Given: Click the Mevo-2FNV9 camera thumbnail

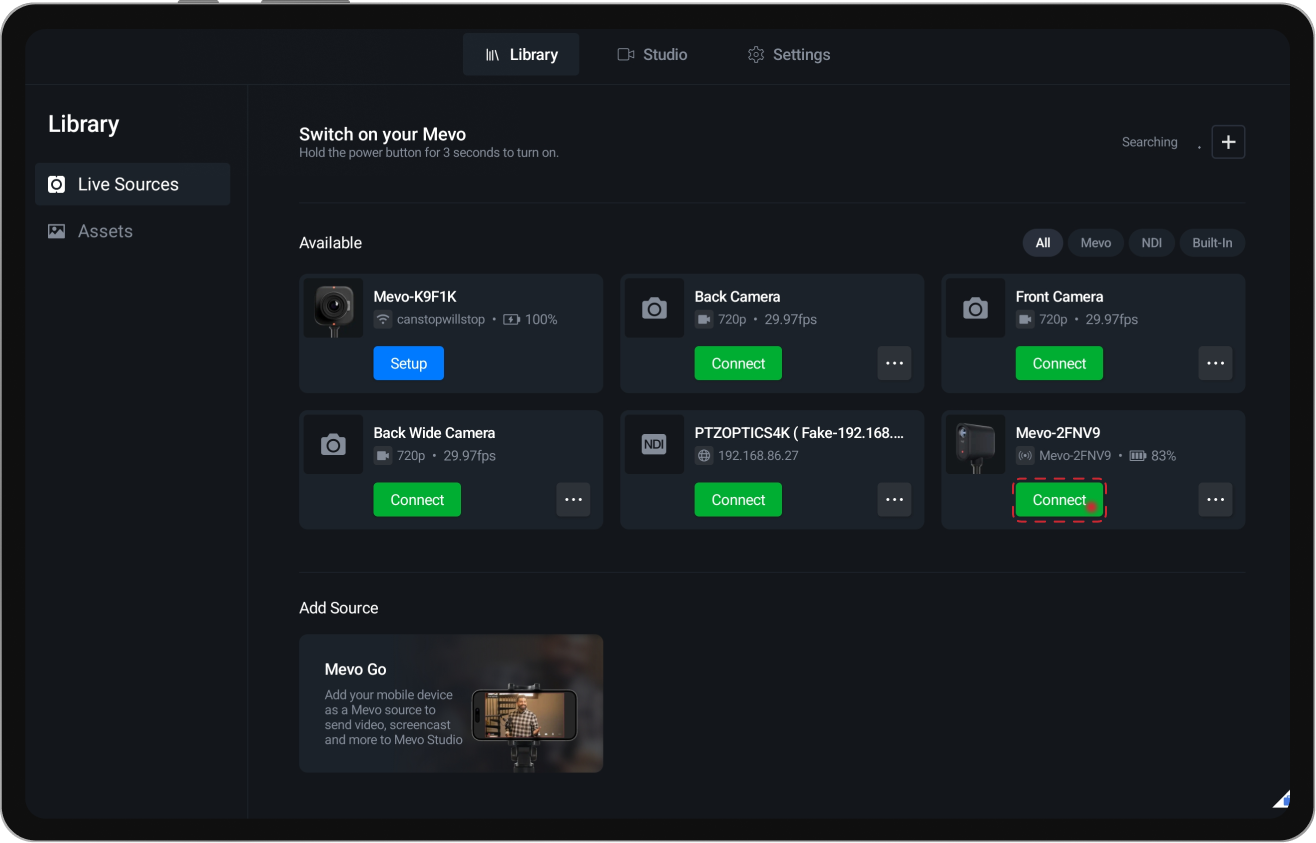Looking at the screenshot, I should 975,444.
